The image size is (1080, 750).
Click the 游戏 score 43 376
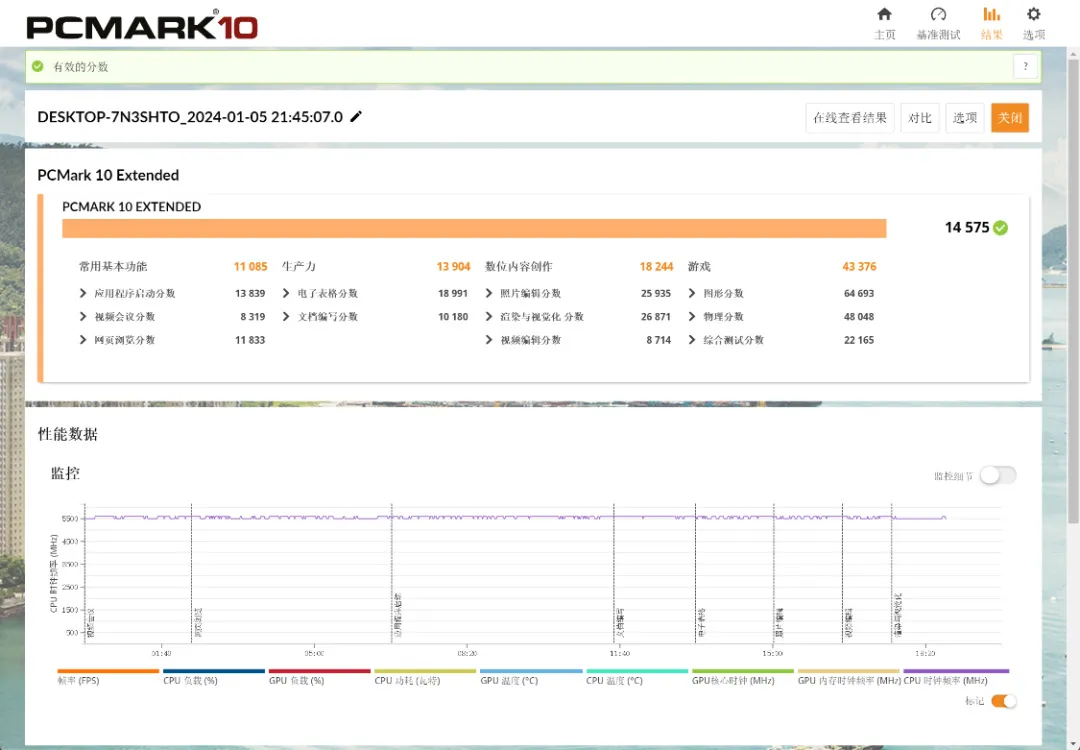pos(859,267)
